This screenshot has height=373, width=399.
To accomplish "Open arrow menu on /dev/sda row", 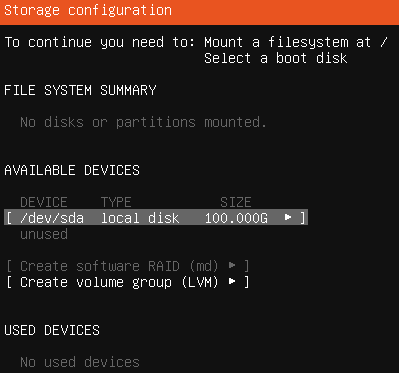I will pos(288,218).
